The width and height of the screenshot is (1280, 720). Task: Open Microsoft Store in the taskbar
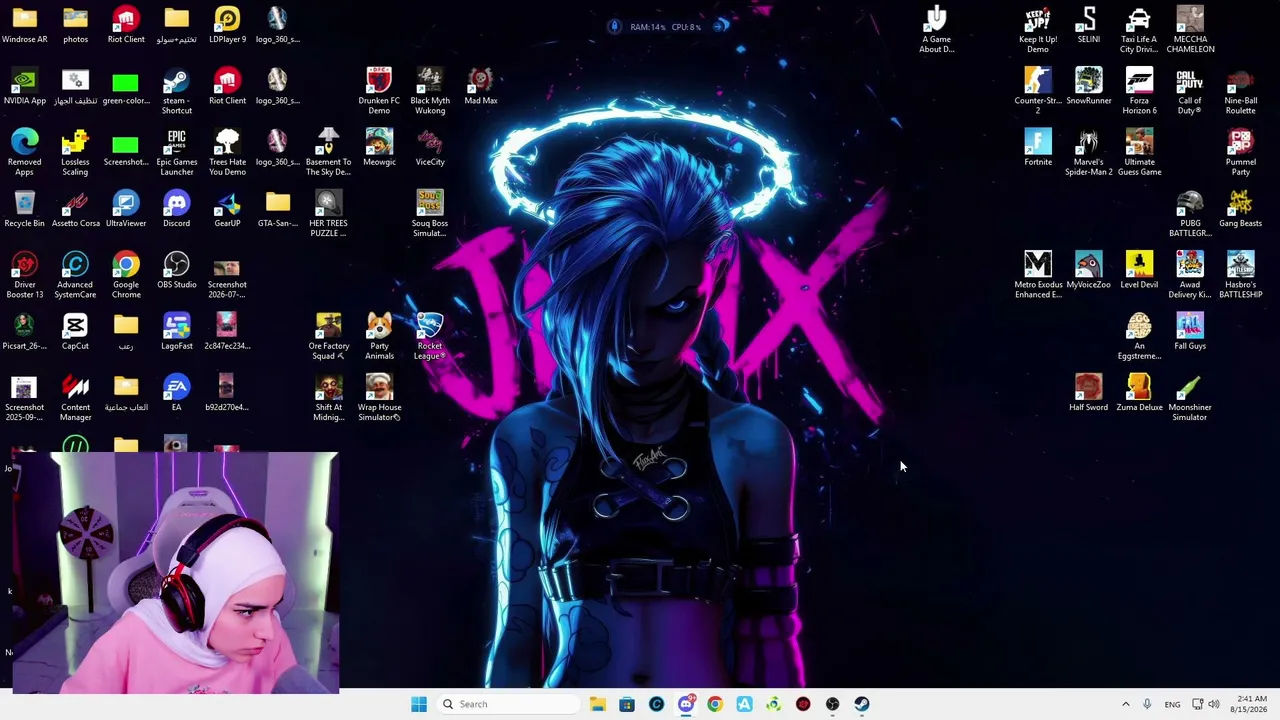pyautogui.click(x=627, y=704)
